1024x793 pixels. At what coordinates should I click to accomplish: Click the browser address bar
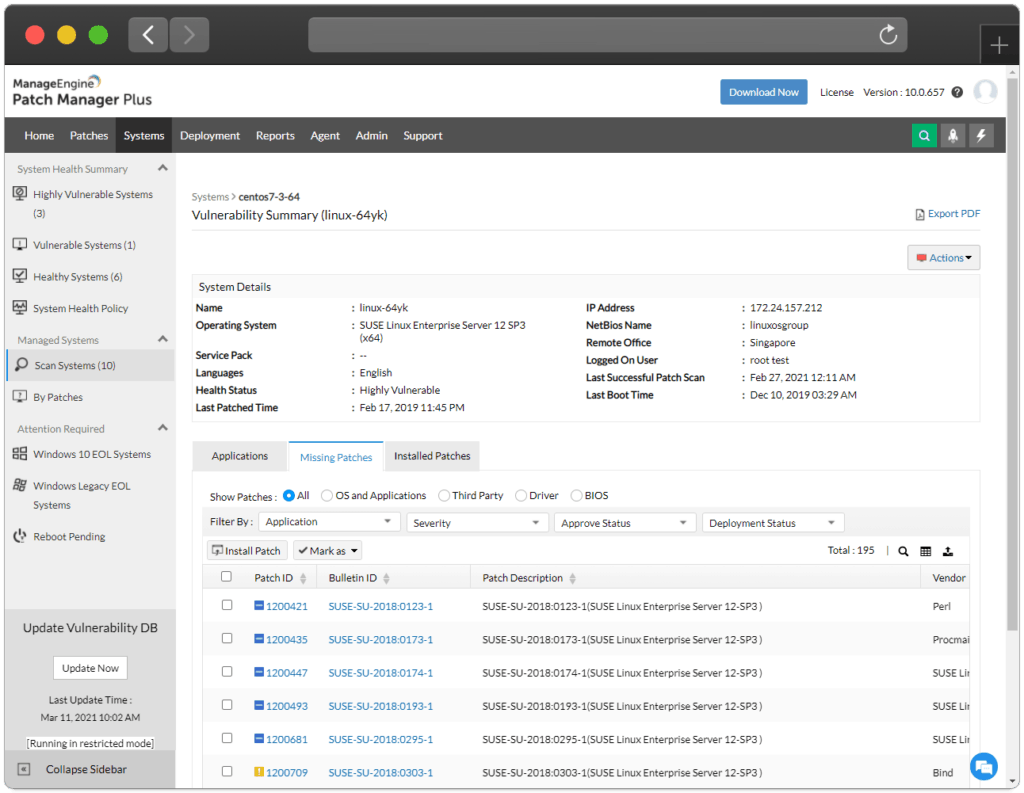pos(607,35)
